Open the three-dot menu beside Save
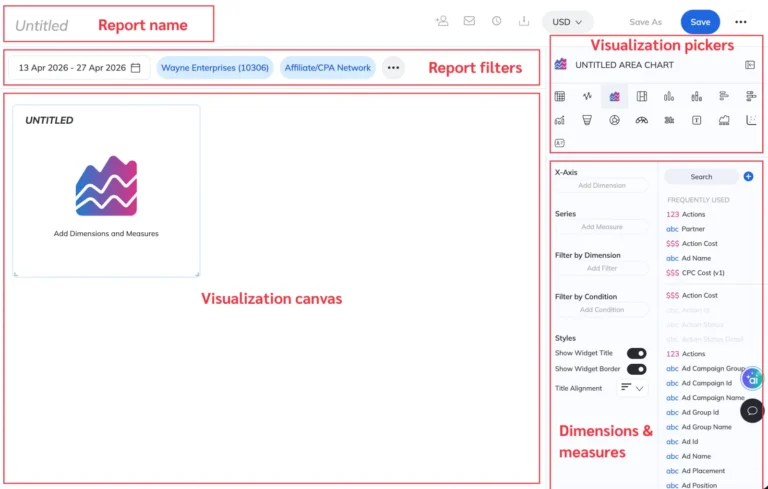Screen dimensions: 768x489 pyautogui.click(x=741, y=22)
